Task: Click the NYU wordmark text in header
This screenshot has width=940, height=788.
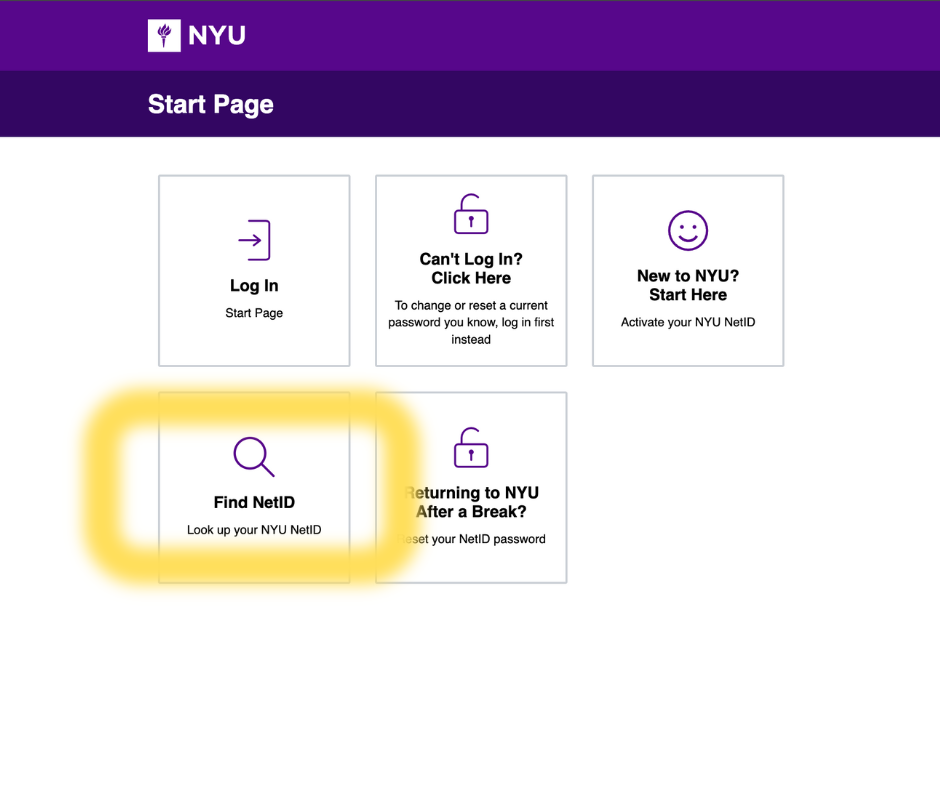Action: click(216, 36)
